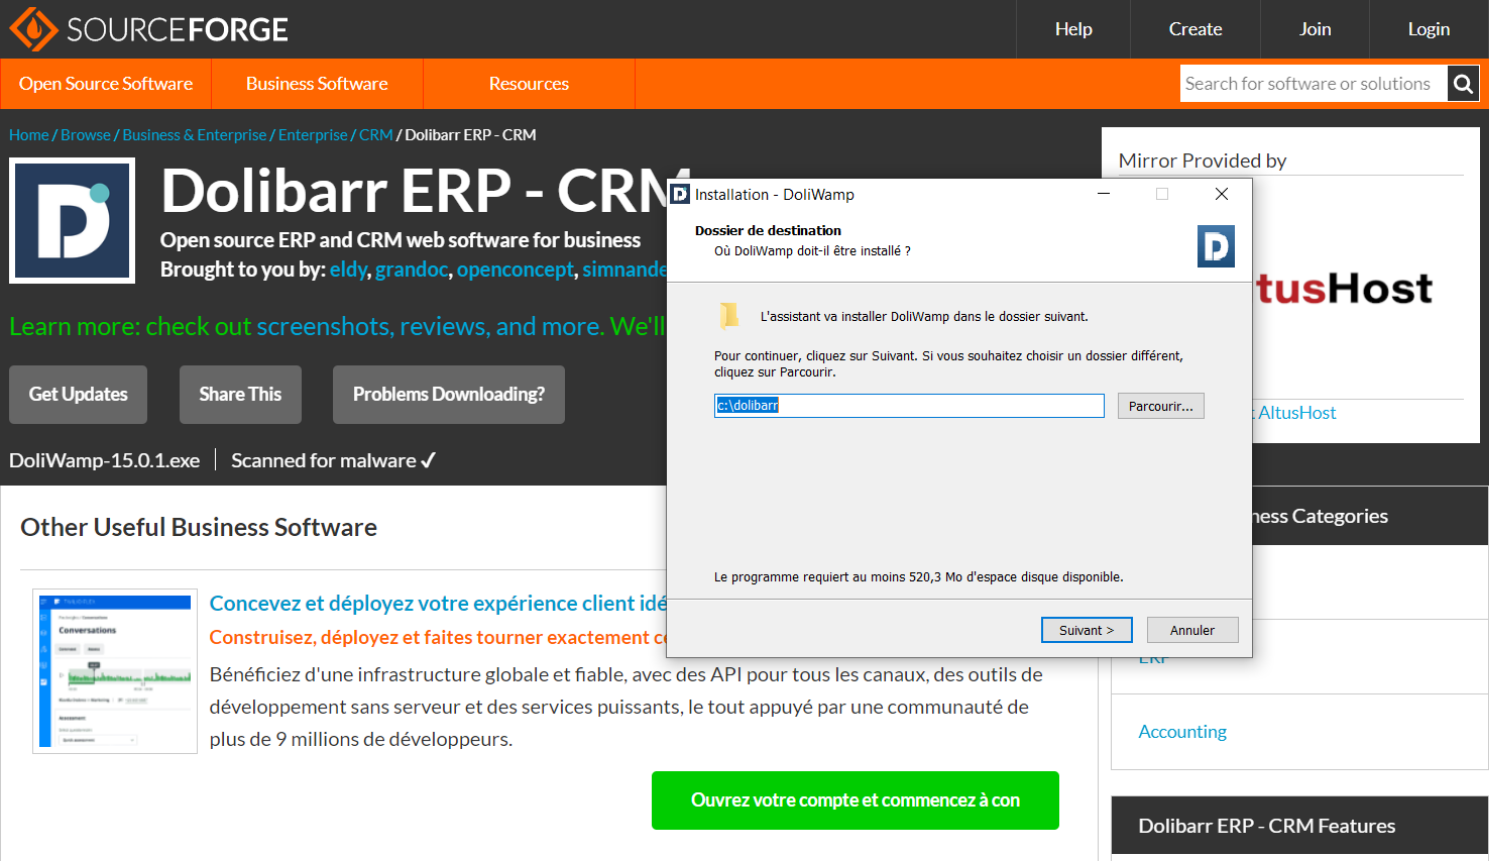Click the search for software field
This screenshot has width=1489, height=861.
tap(1313, 84)
